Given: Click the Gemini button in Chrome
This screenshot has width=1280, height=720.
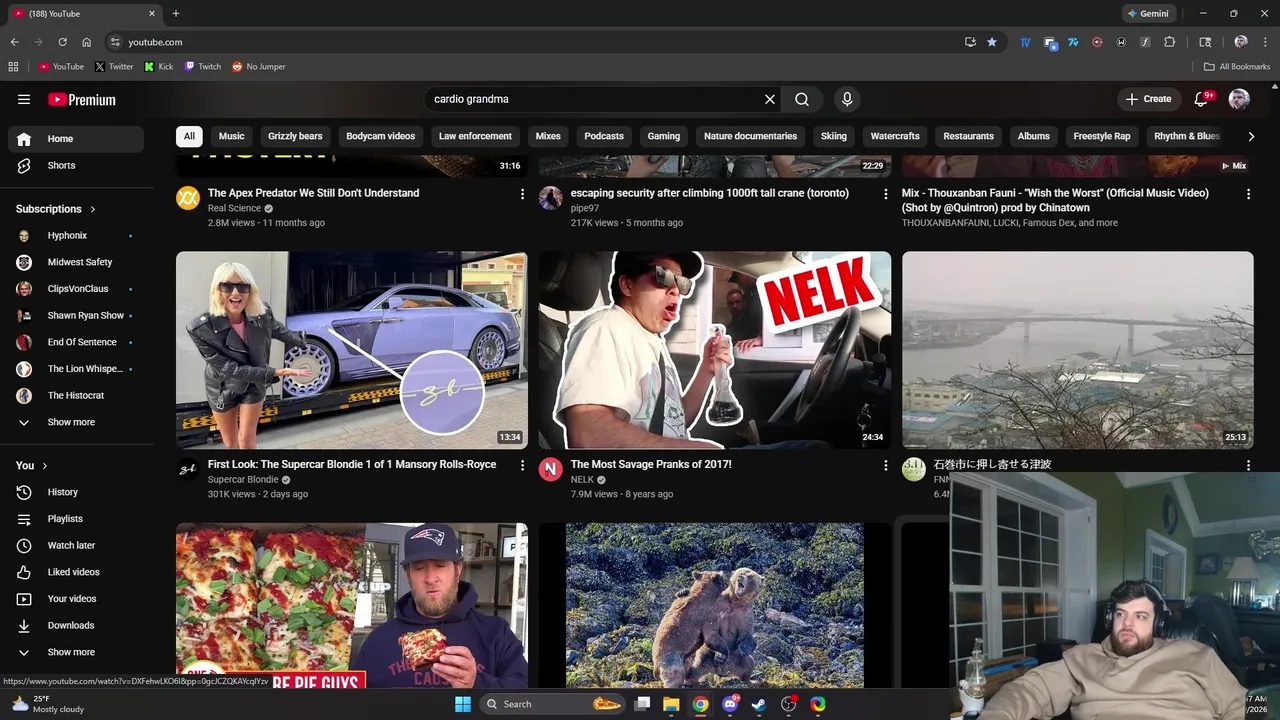Looking at the screenshot, I should [1148, 14].
